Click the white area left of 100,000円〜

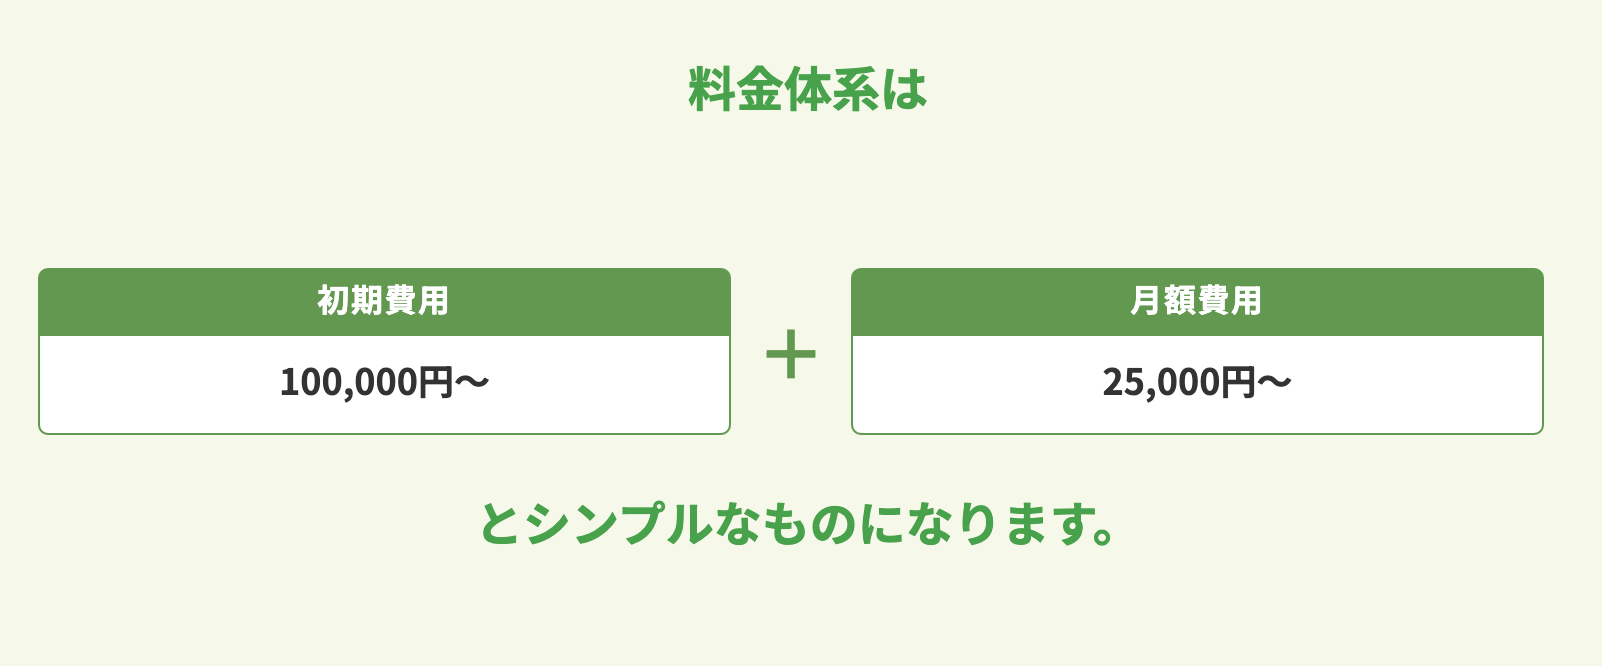tap(160, 384)
